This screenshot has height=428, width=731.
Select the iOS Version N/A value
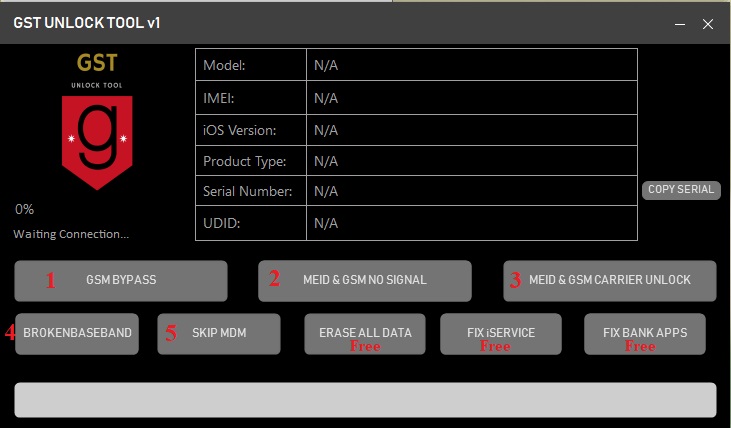[472, 130]
